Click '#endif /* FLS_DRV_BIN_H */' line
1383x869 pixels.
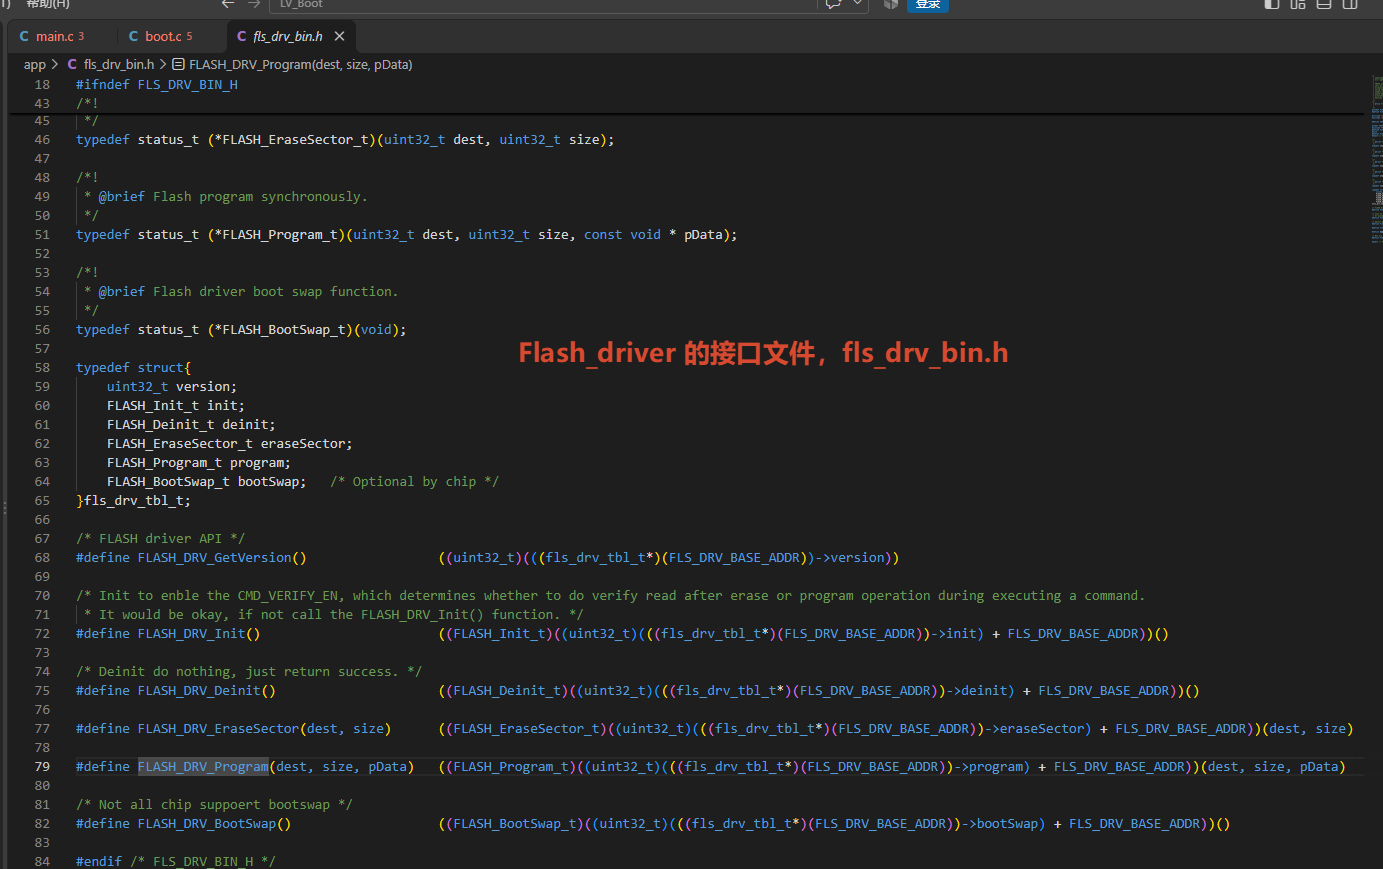[x=176, y=861]
